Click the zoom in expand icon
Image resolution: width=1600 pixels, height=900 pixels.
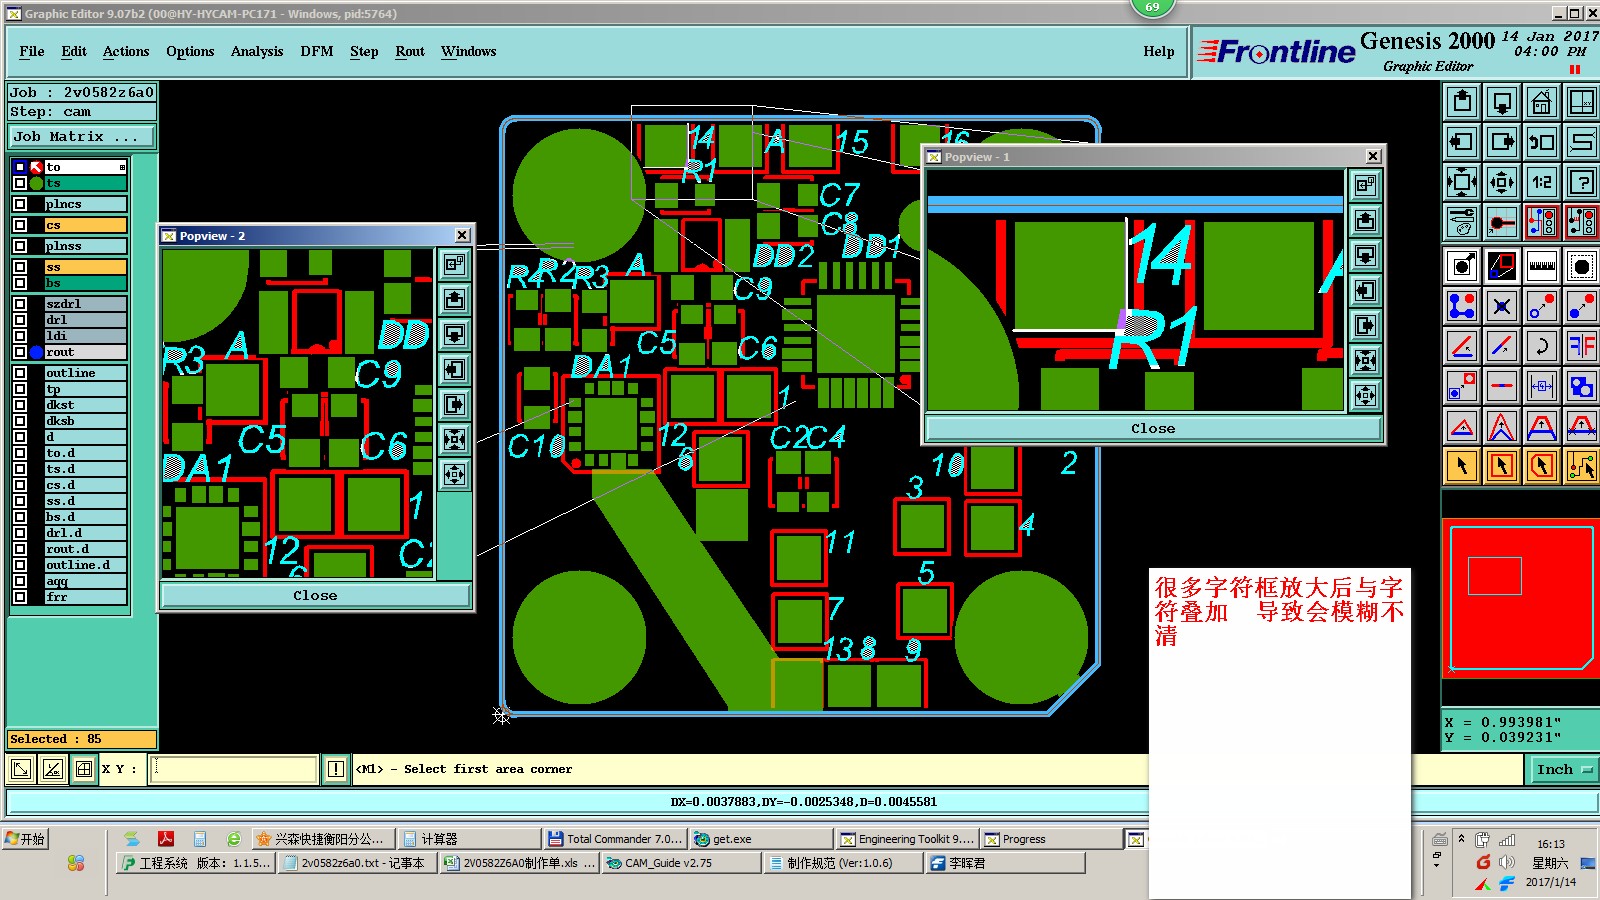(1462, 181)
